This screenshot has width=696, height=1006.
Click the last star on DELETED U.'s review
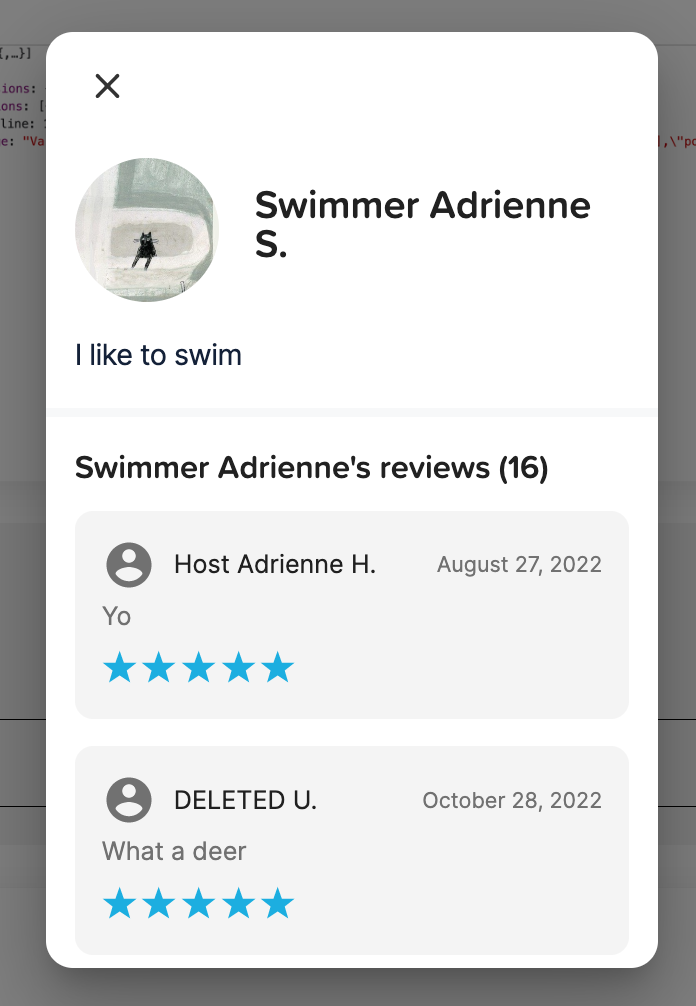[x=276, y=903]
